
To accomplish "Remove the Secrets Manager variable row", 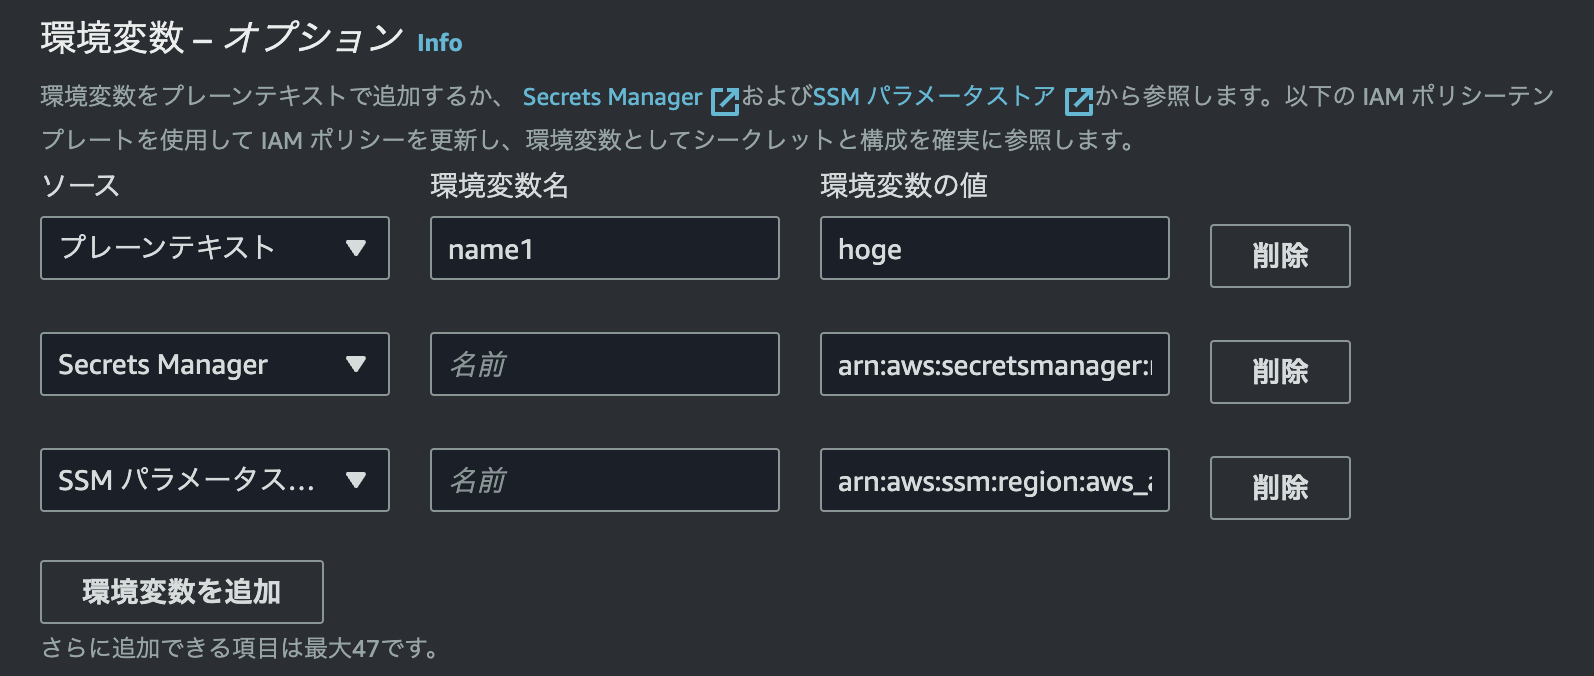I will [x=1280, y=372].
